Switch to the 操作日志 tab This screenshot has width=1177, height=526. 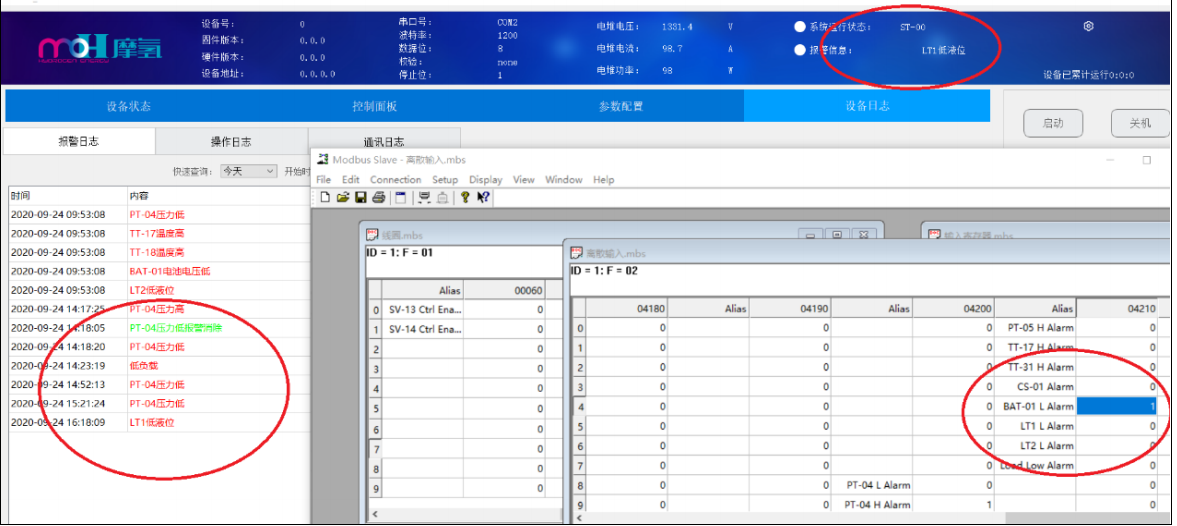tap(231, 141)
